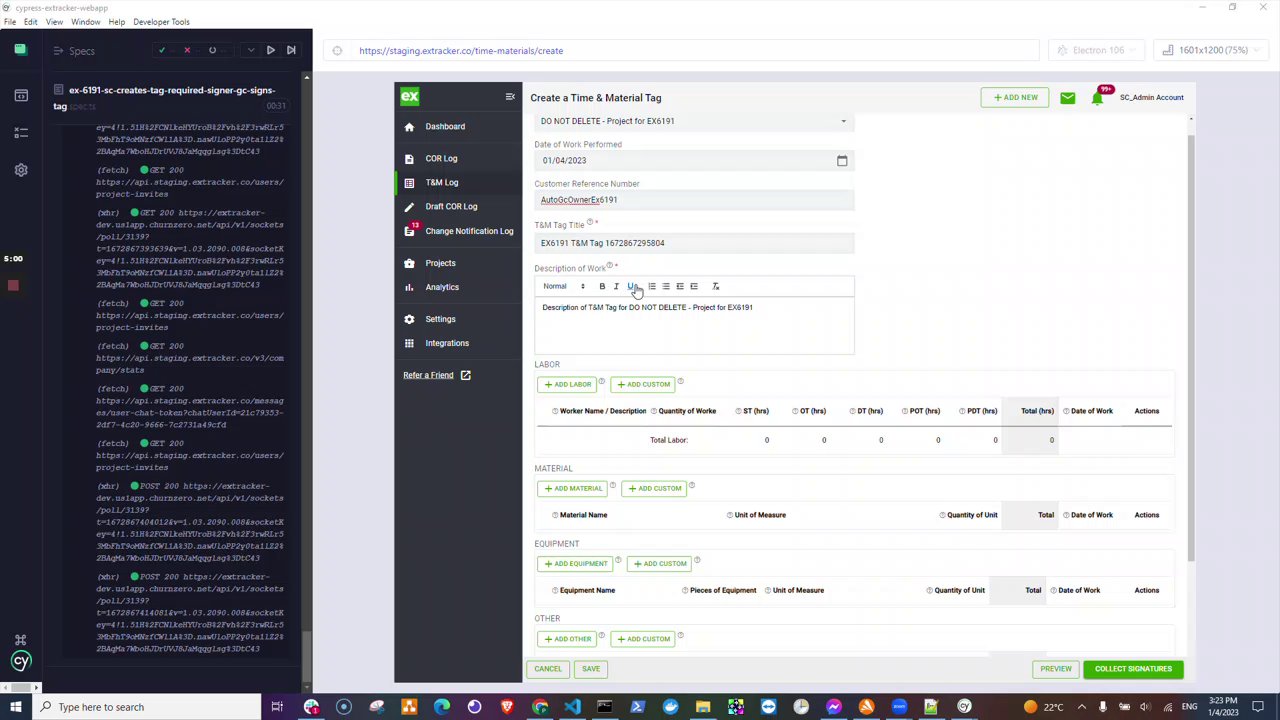
Task: Click the CANCEL button
Action: coord(548,669)
